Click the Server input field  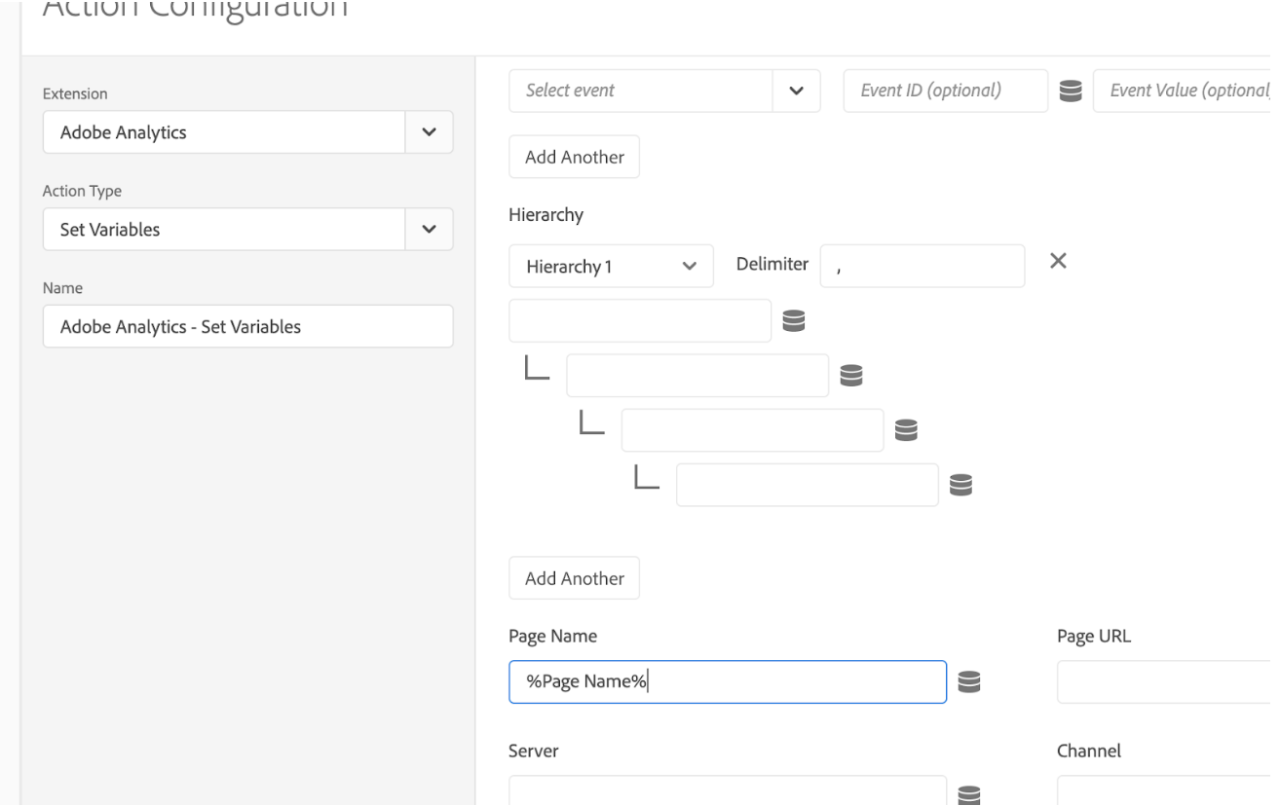pos(728,790)
